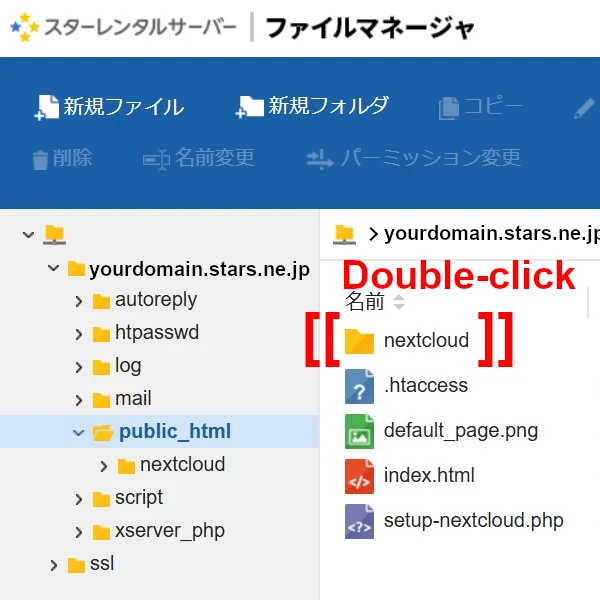
Task: Sort by 名前 column sort arrows
Action: [399, 302]
